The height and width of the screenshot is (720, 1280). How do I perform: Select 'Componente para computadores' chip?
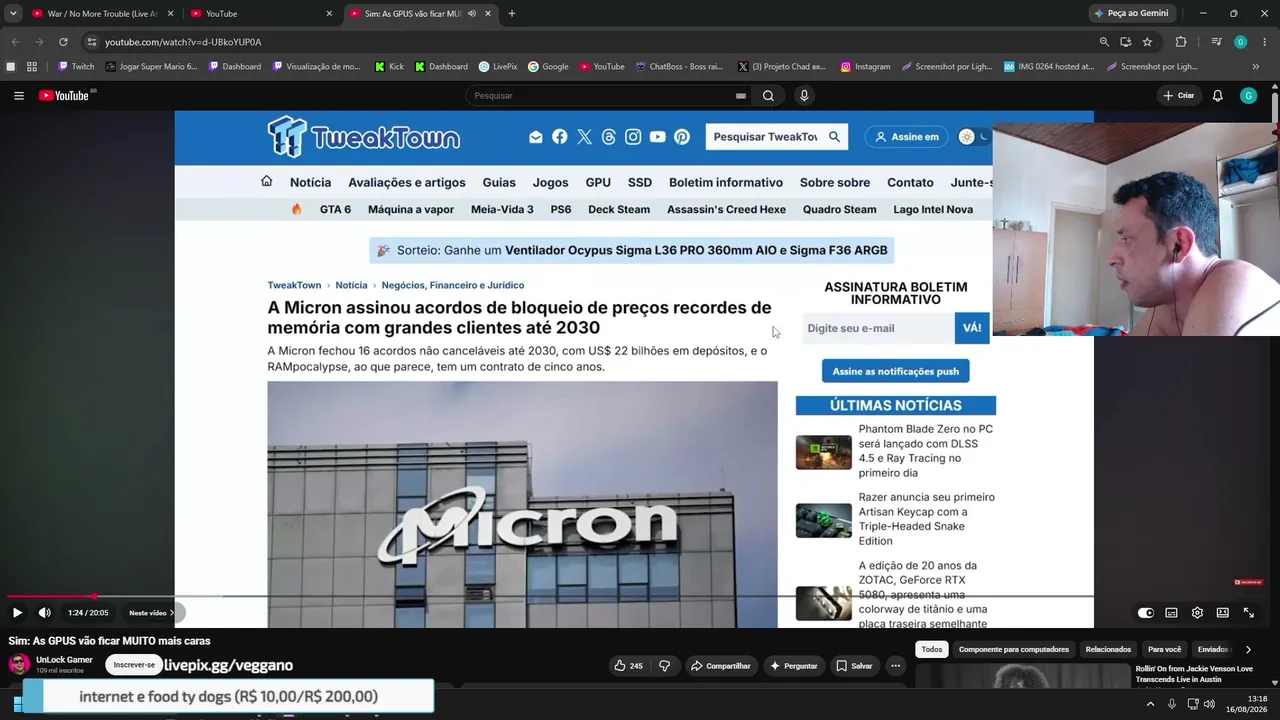(x=1014, y=650)
